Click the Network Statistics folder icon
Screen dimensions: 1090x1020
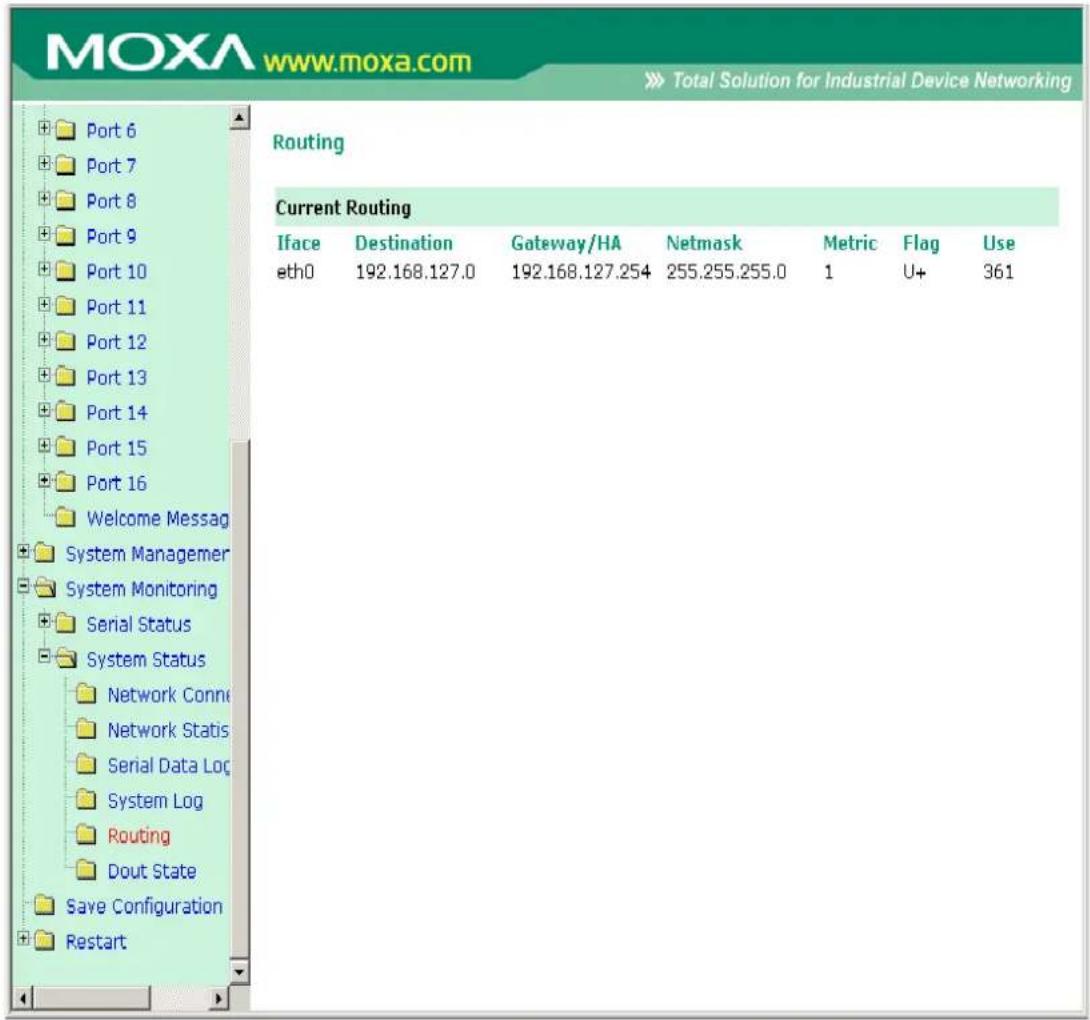click(86, 730)
